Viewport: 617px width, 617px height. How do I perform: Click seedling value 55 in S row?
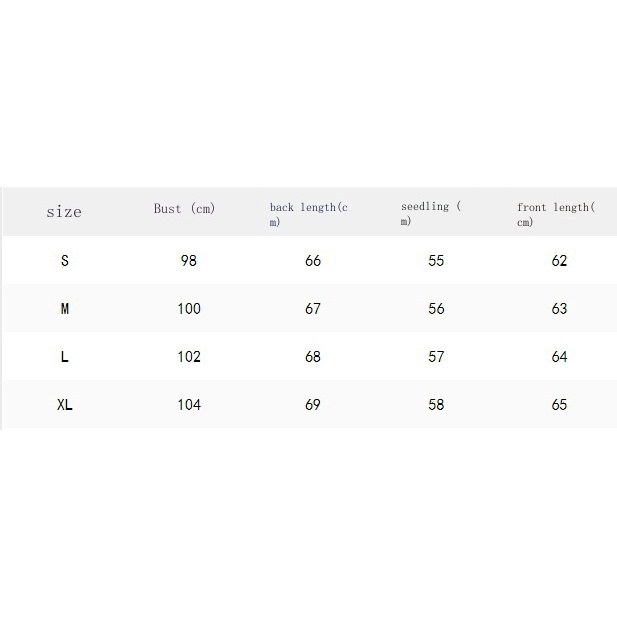pyautogui.click(x=436, y=261)
